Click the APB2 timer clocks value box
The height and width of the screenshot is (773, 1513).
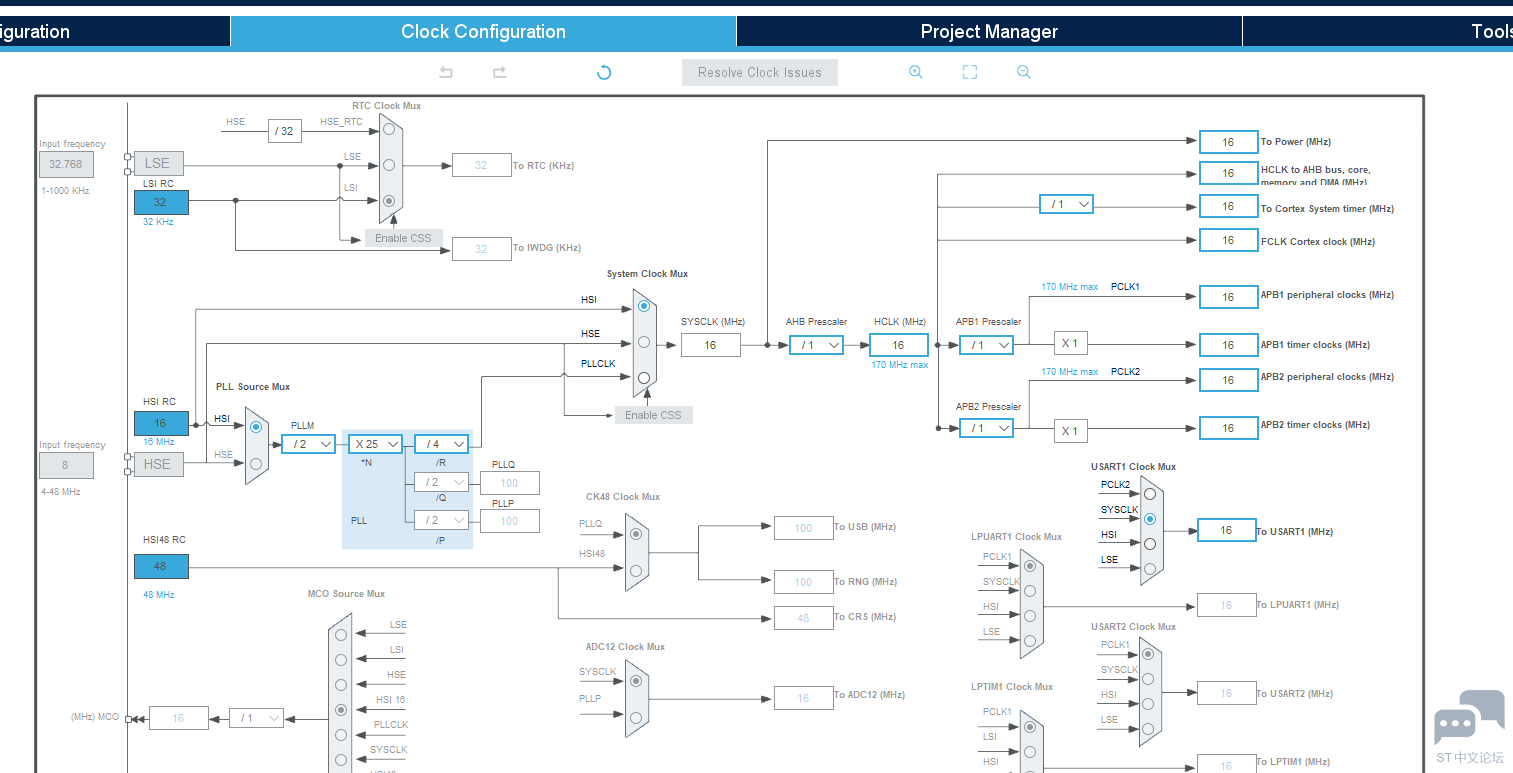click(x=1228, y=428)
